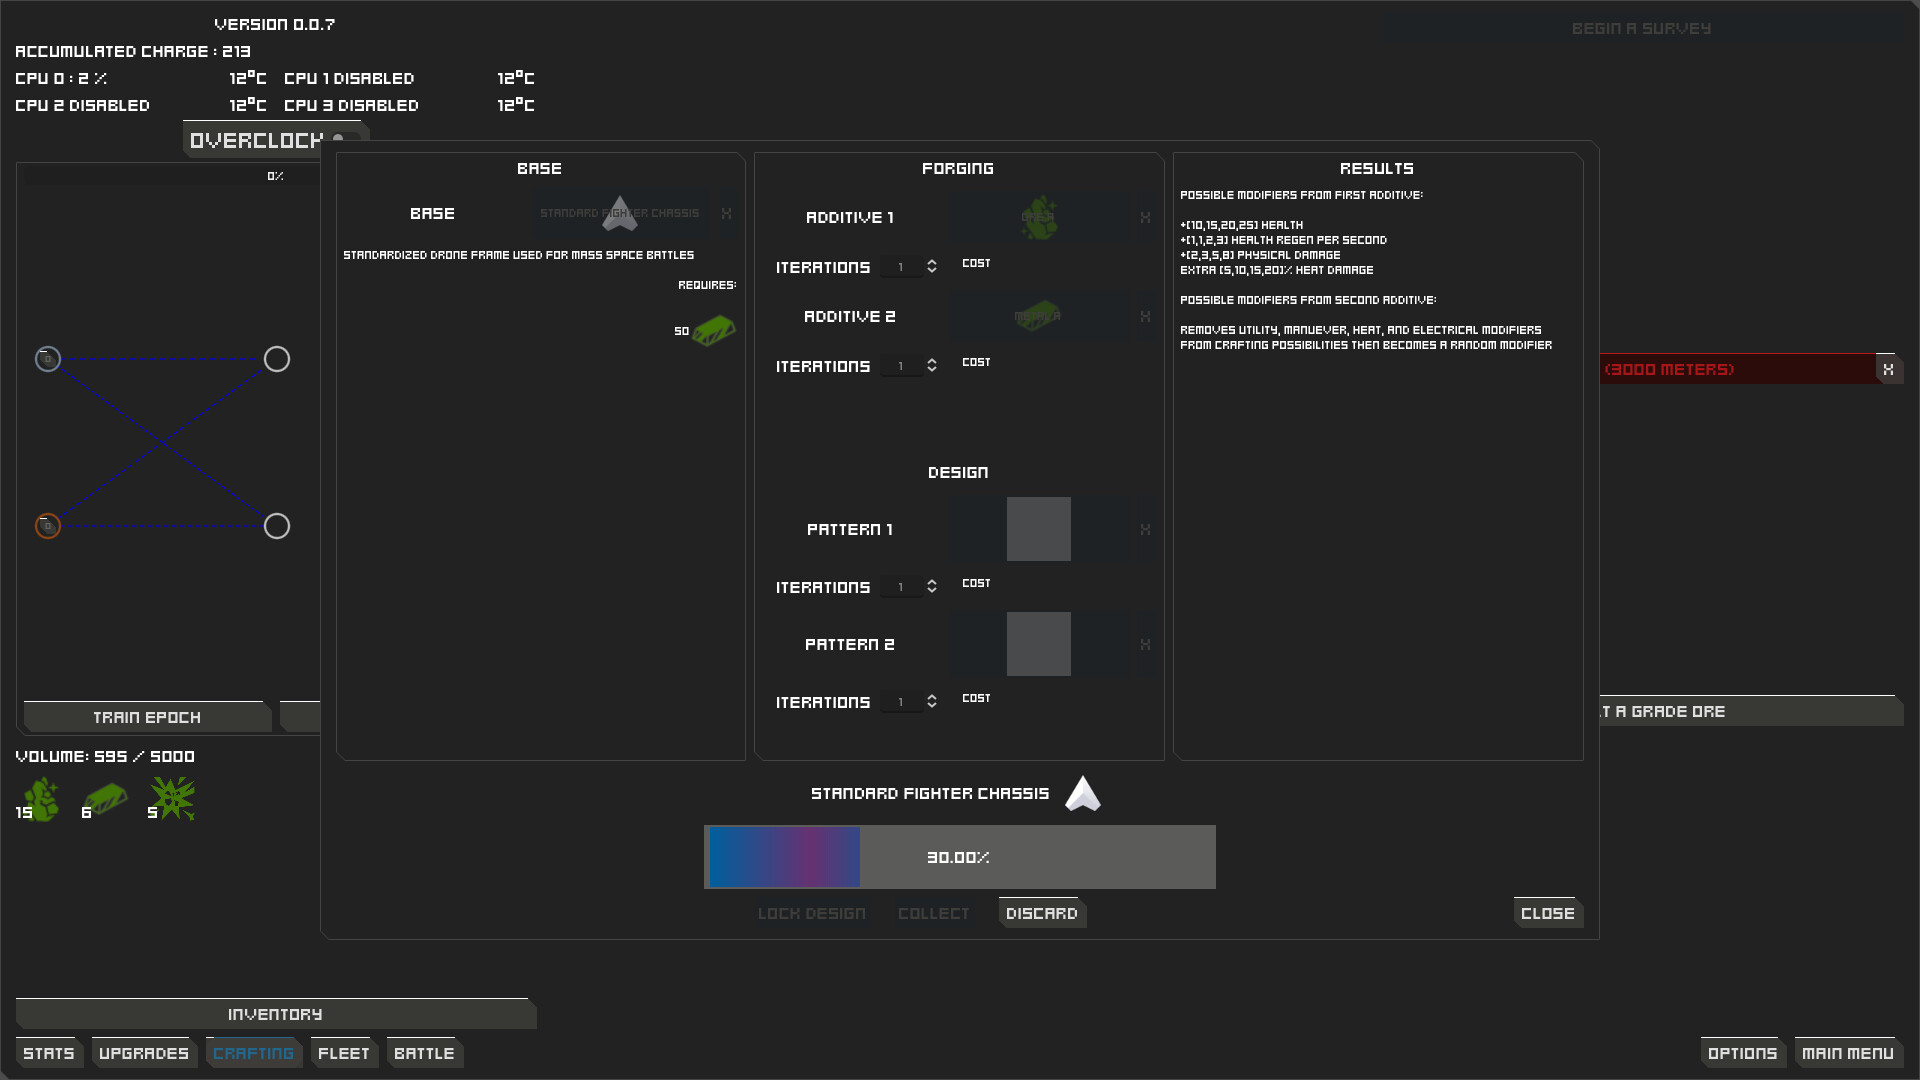Click the Train Epoch button

point(147,717)
